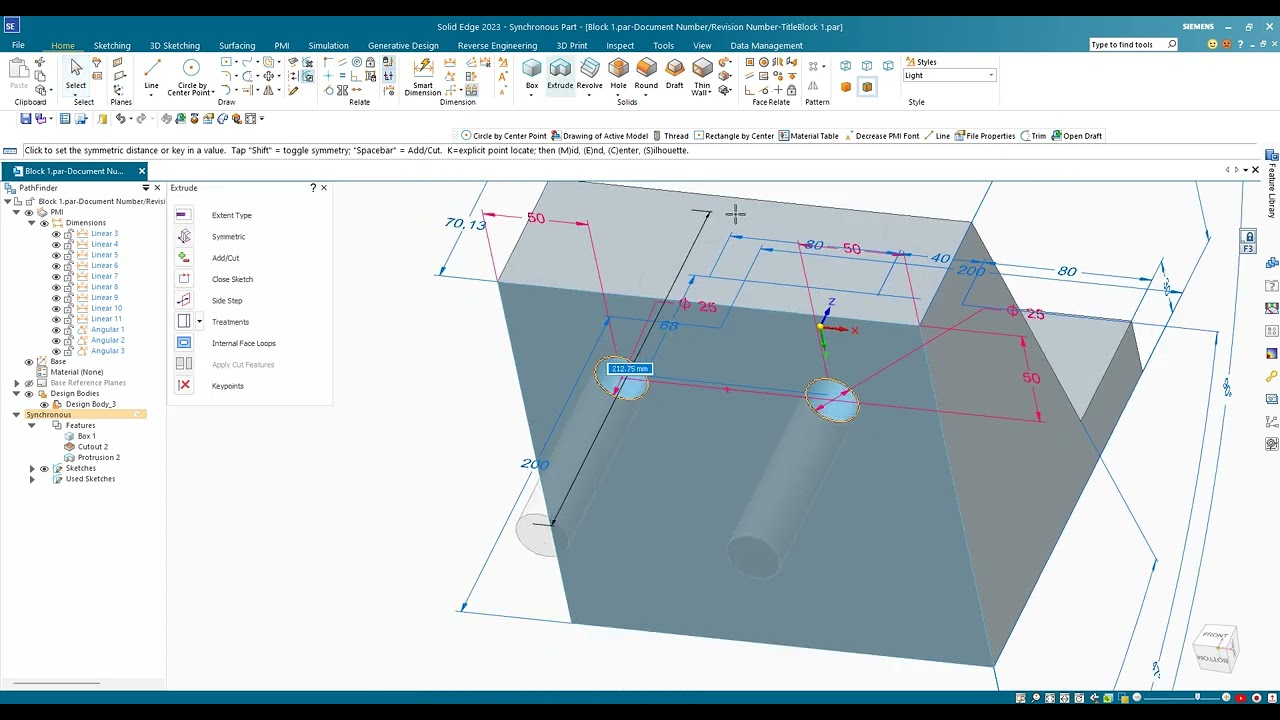Click Thread quick command
The height and width of the screenshot is (720, 1280).
pyautogui.click(x=670, y=136)
